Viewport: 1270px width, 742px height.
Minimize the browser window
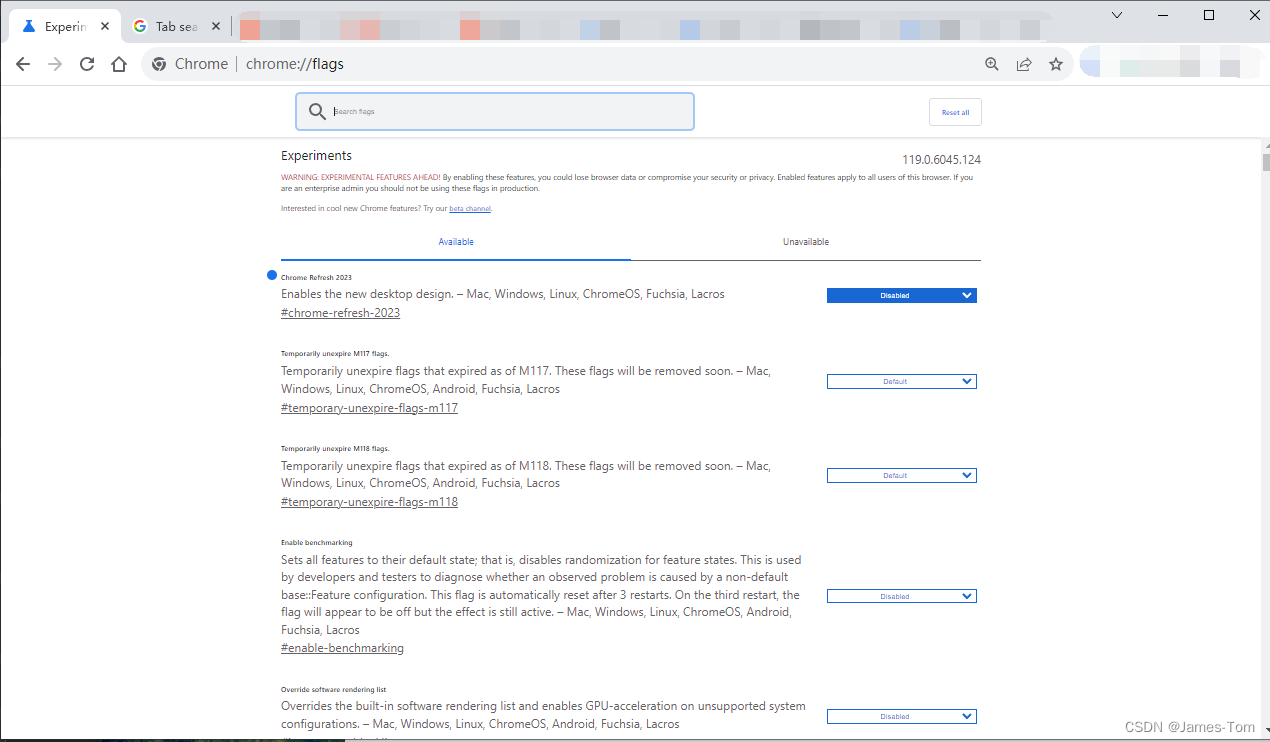pos(1164,15)
